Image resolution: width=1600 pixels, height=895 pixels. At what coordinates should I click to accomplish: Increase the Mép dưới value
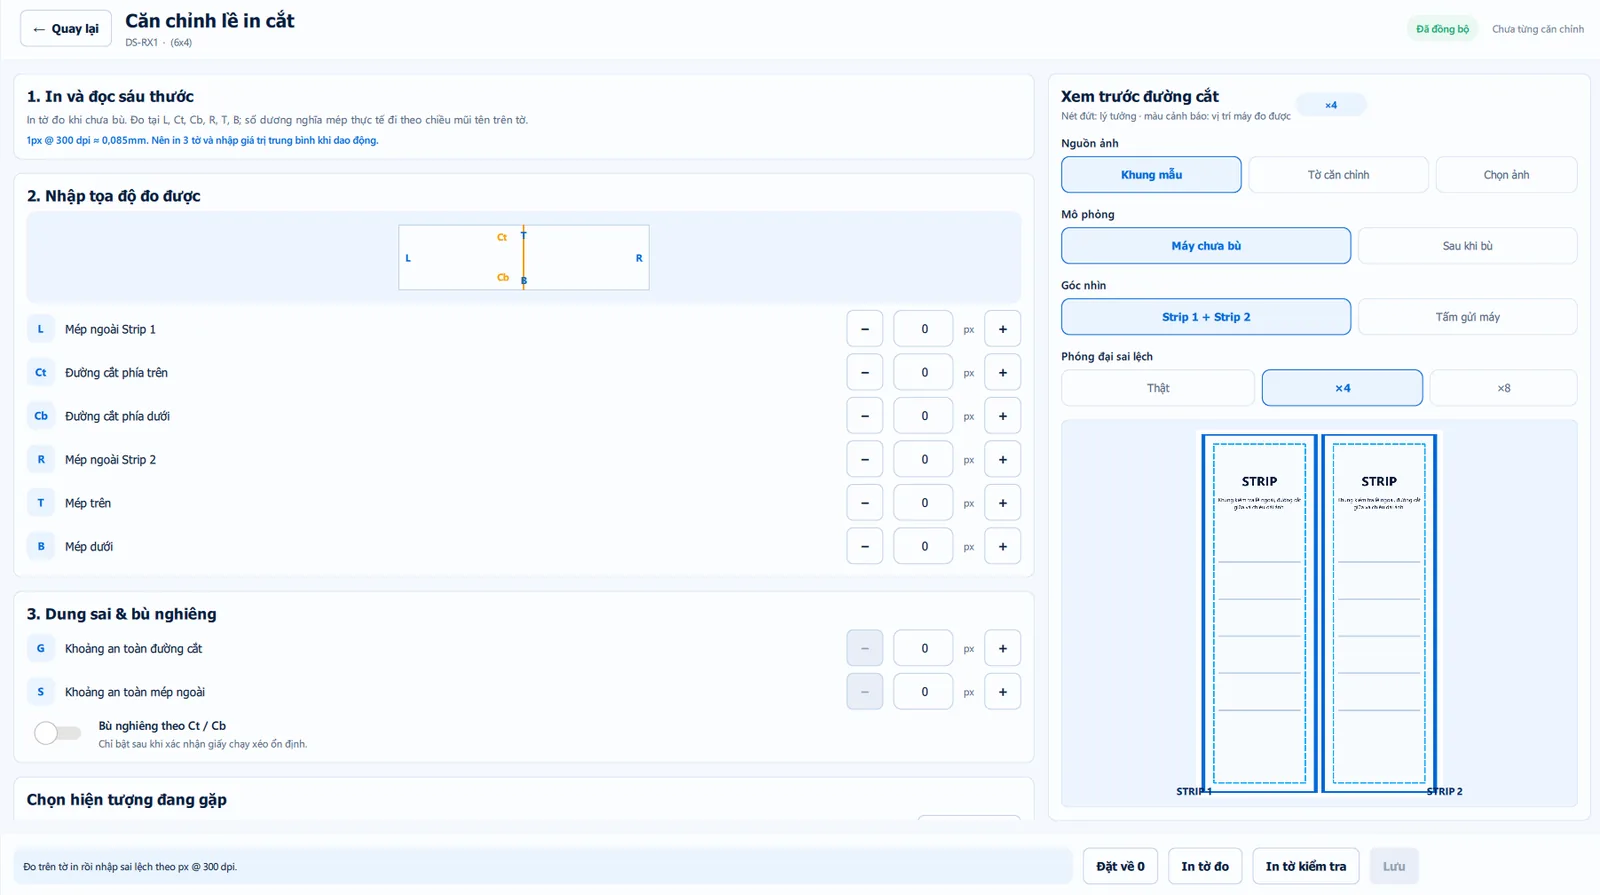click(1003, 547)
